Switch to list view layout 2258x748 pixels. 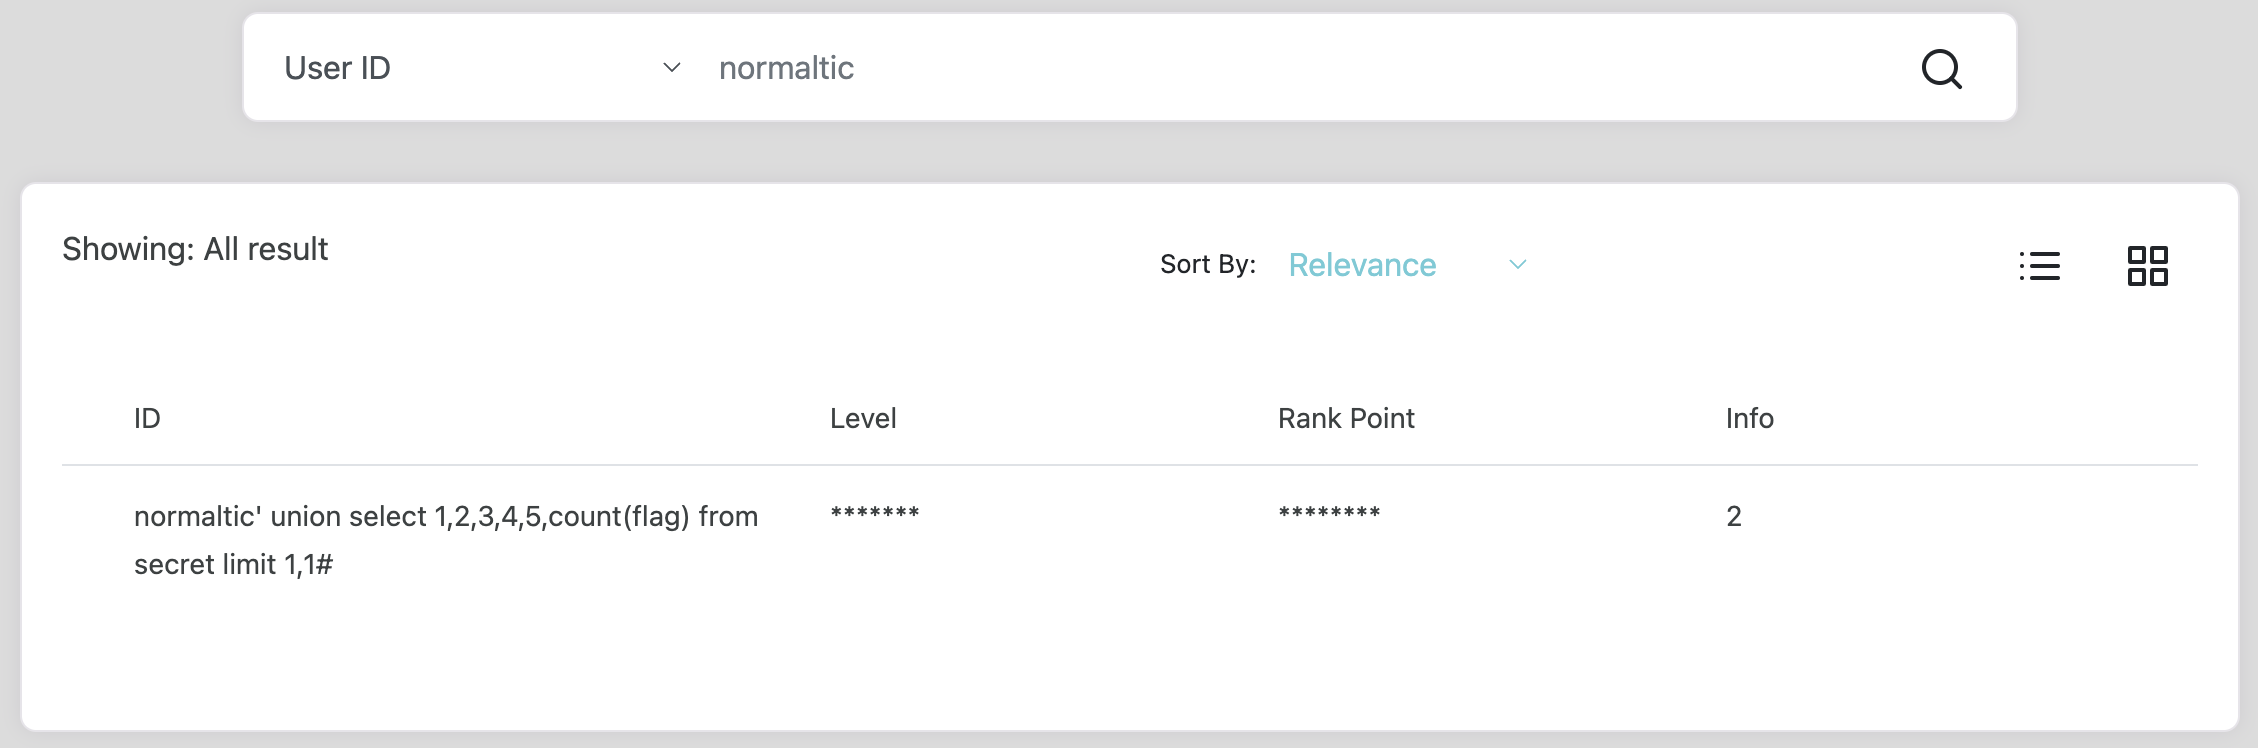click(2039, 266)
